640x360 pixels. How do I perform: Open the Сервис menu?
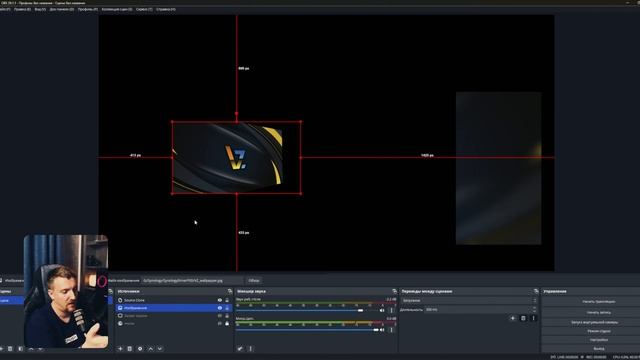144,9
